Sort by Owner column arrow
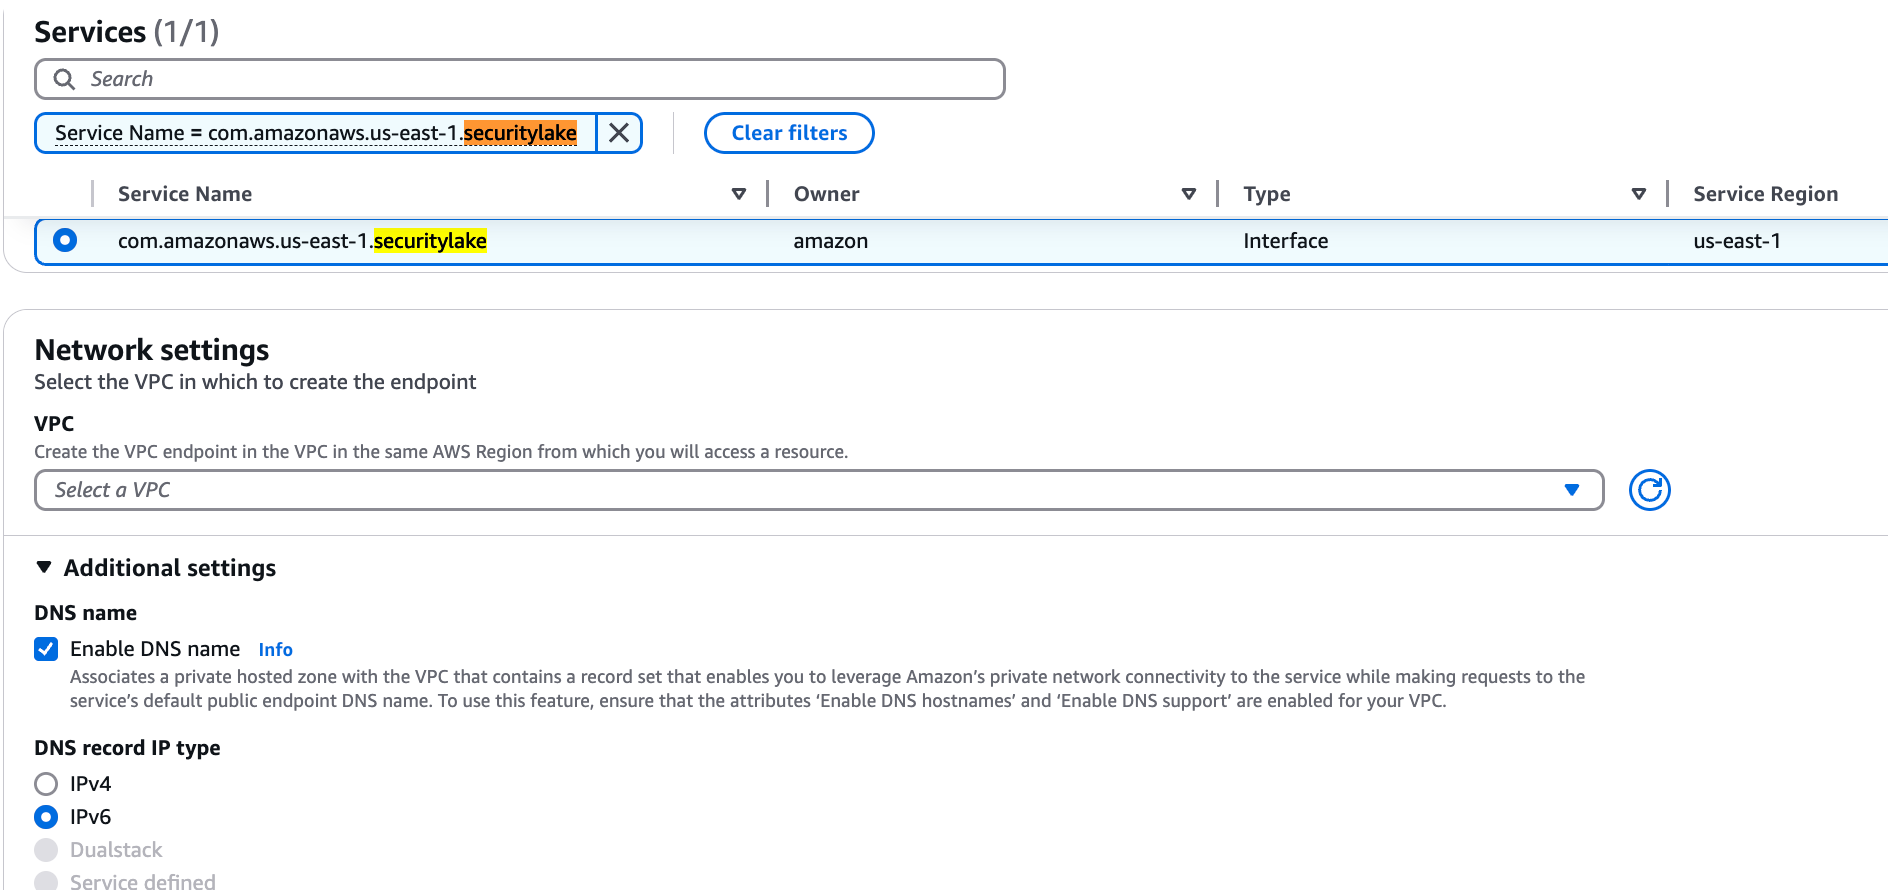This screenshot has height=890, width=1888. point(1189,194)
